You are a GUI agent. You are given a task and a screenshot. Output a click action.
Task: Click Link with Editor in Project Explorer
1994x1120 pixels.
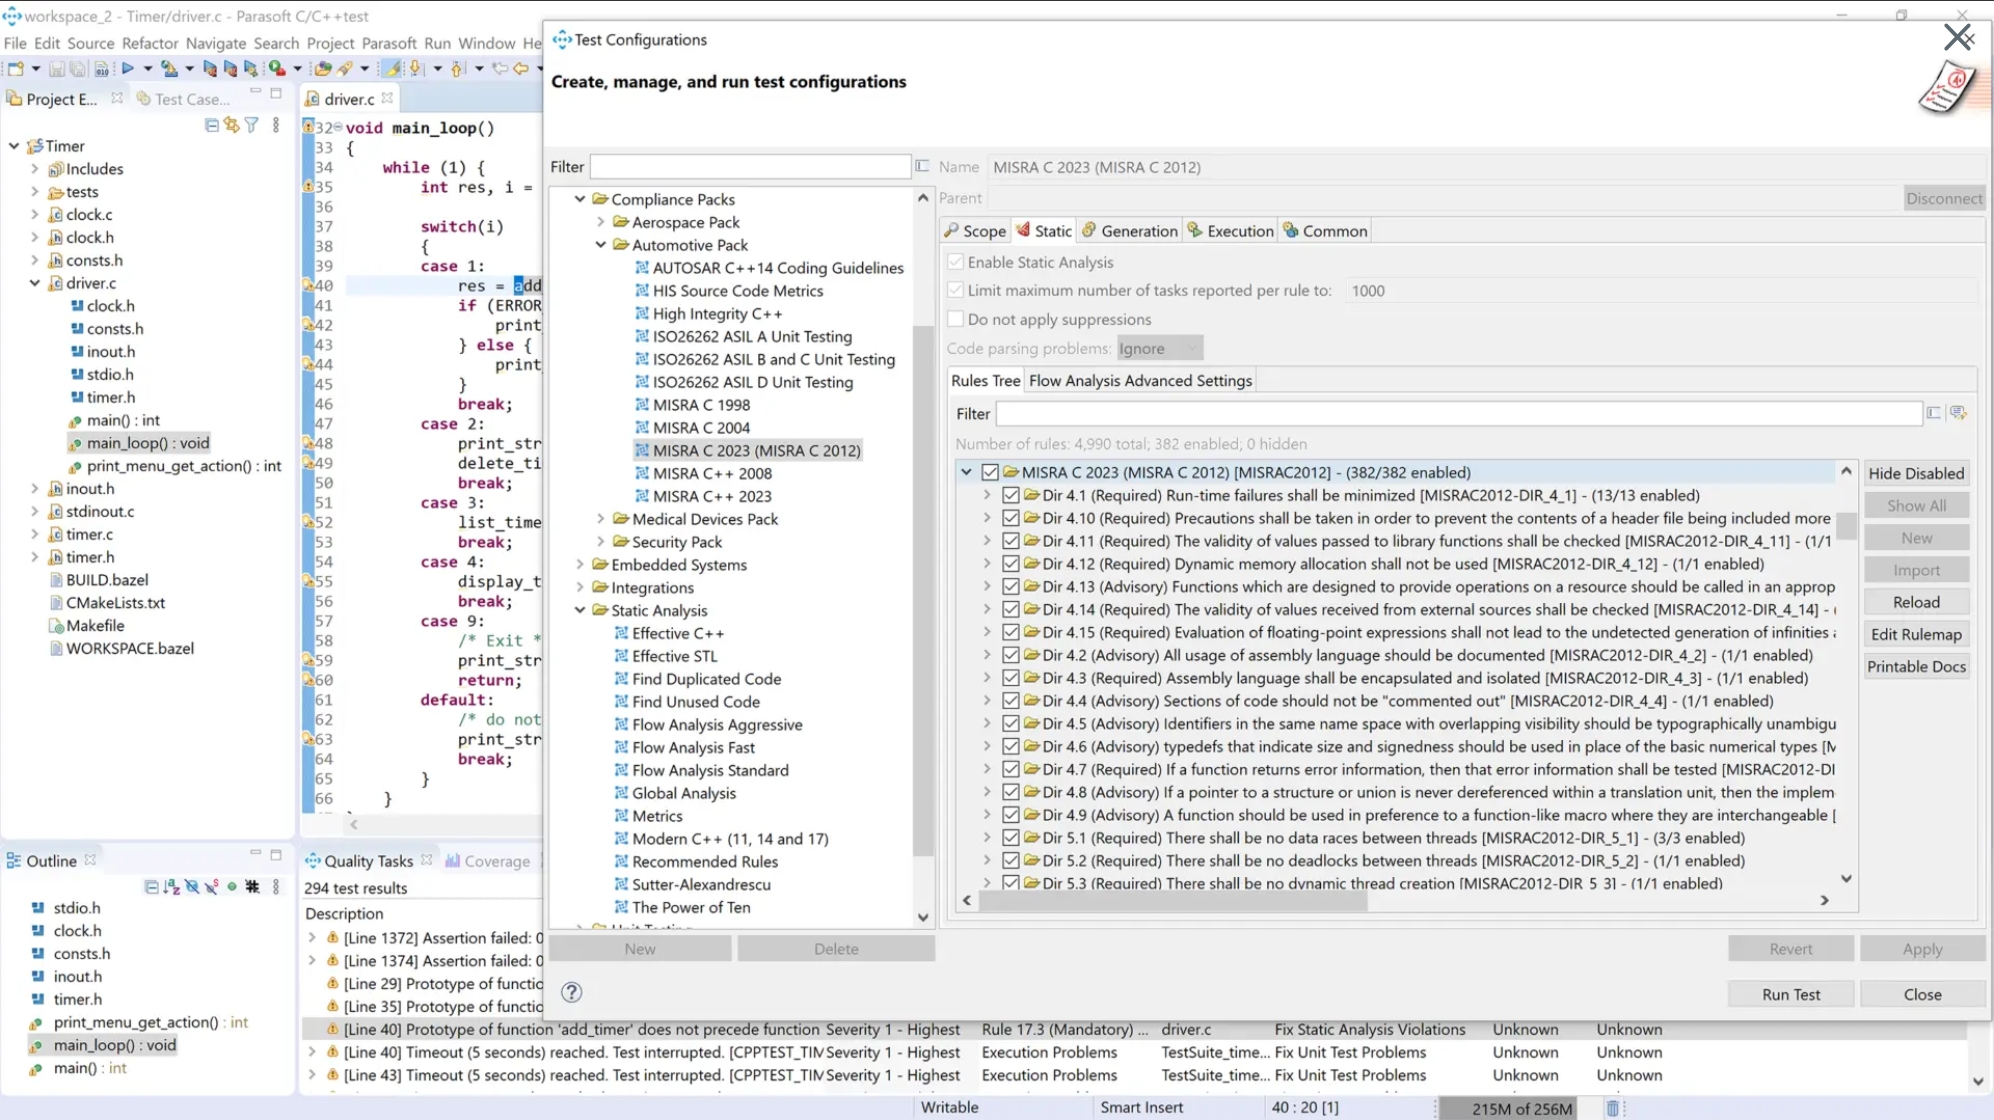pyautogui.click(x=232, y=125)
